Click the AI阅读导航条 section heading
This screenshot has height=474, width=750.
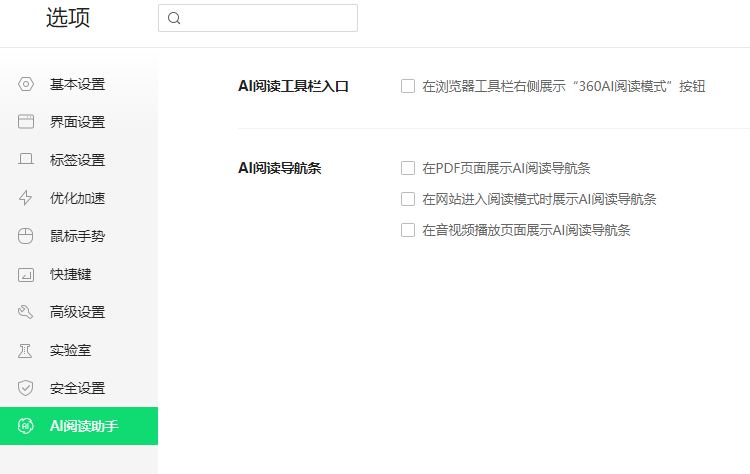point(279,168)
